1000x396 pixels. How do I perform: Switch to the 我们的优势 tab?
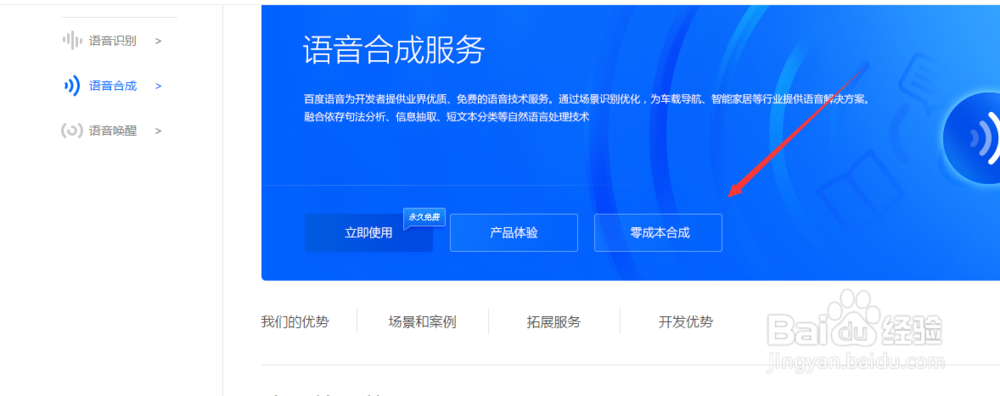click(295, 321)
